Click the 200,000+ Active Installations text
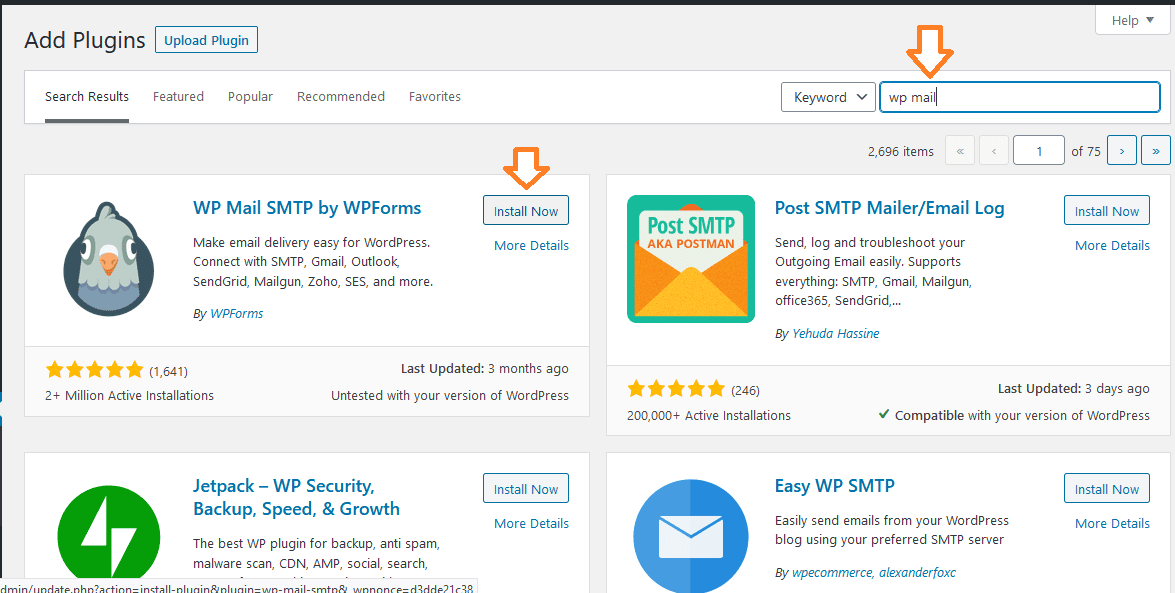The image size is (1175, 593). pos(709,415)
